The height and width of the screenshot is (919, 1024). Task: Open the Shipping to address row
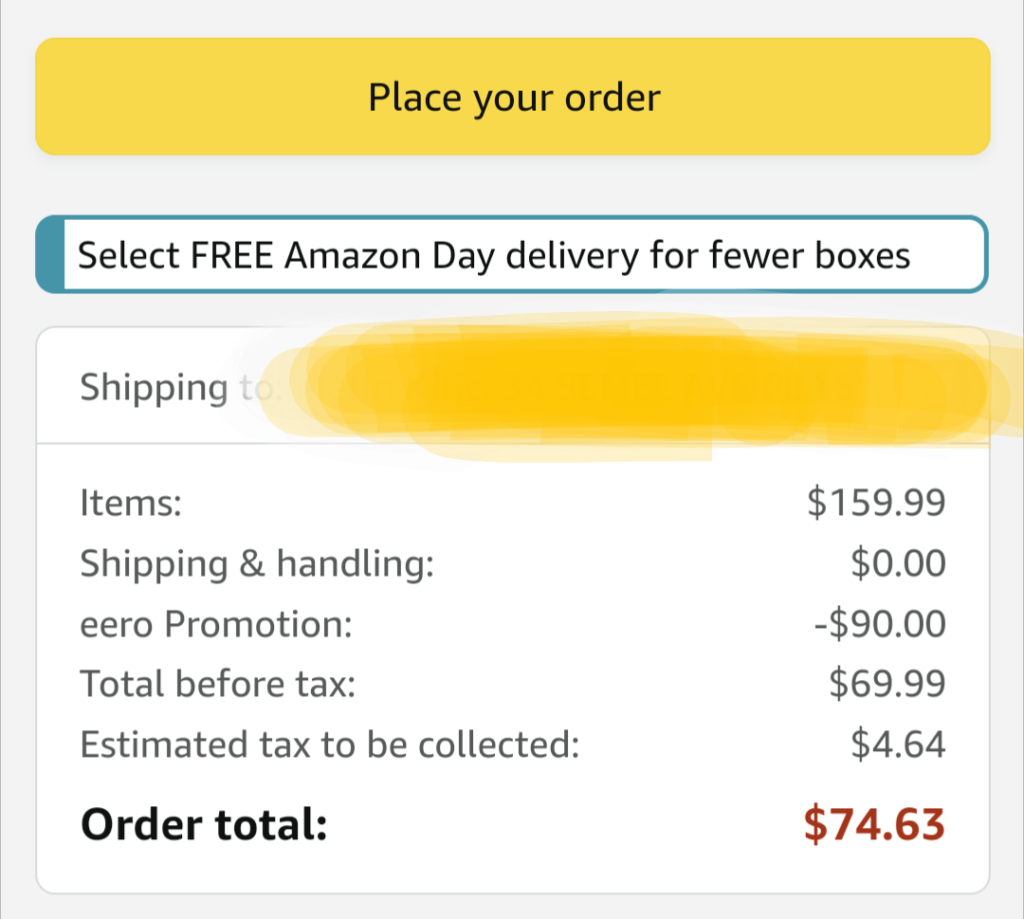(513, 386)
